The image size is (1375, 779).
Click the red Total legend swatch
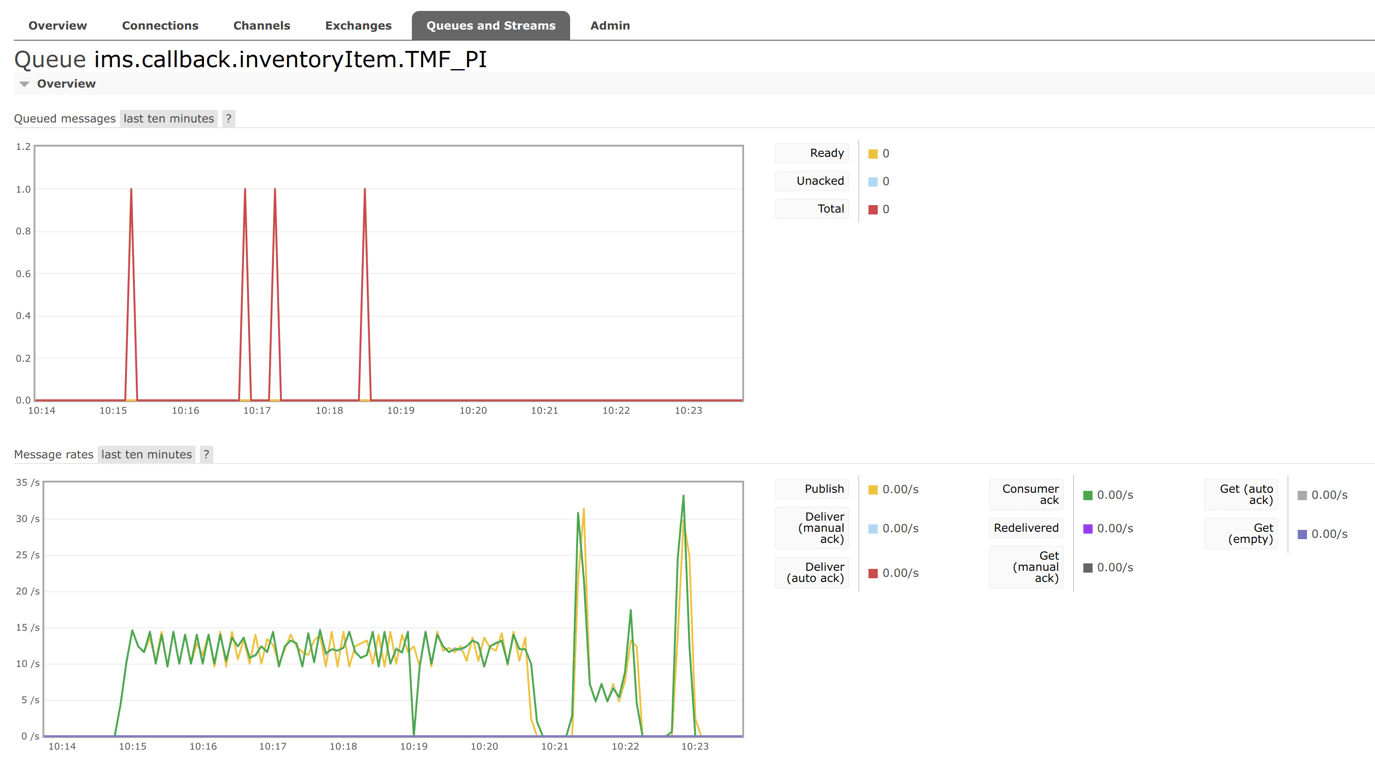click(873, 210)
